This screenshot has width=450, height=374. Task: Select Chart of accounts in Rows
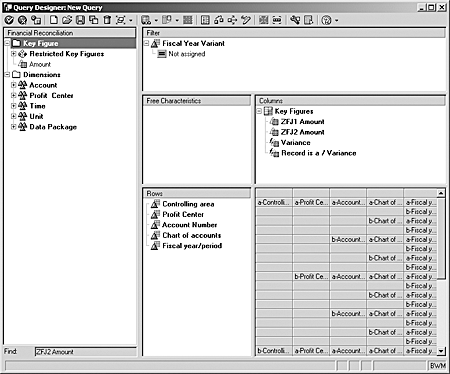[x=192, y=235]
